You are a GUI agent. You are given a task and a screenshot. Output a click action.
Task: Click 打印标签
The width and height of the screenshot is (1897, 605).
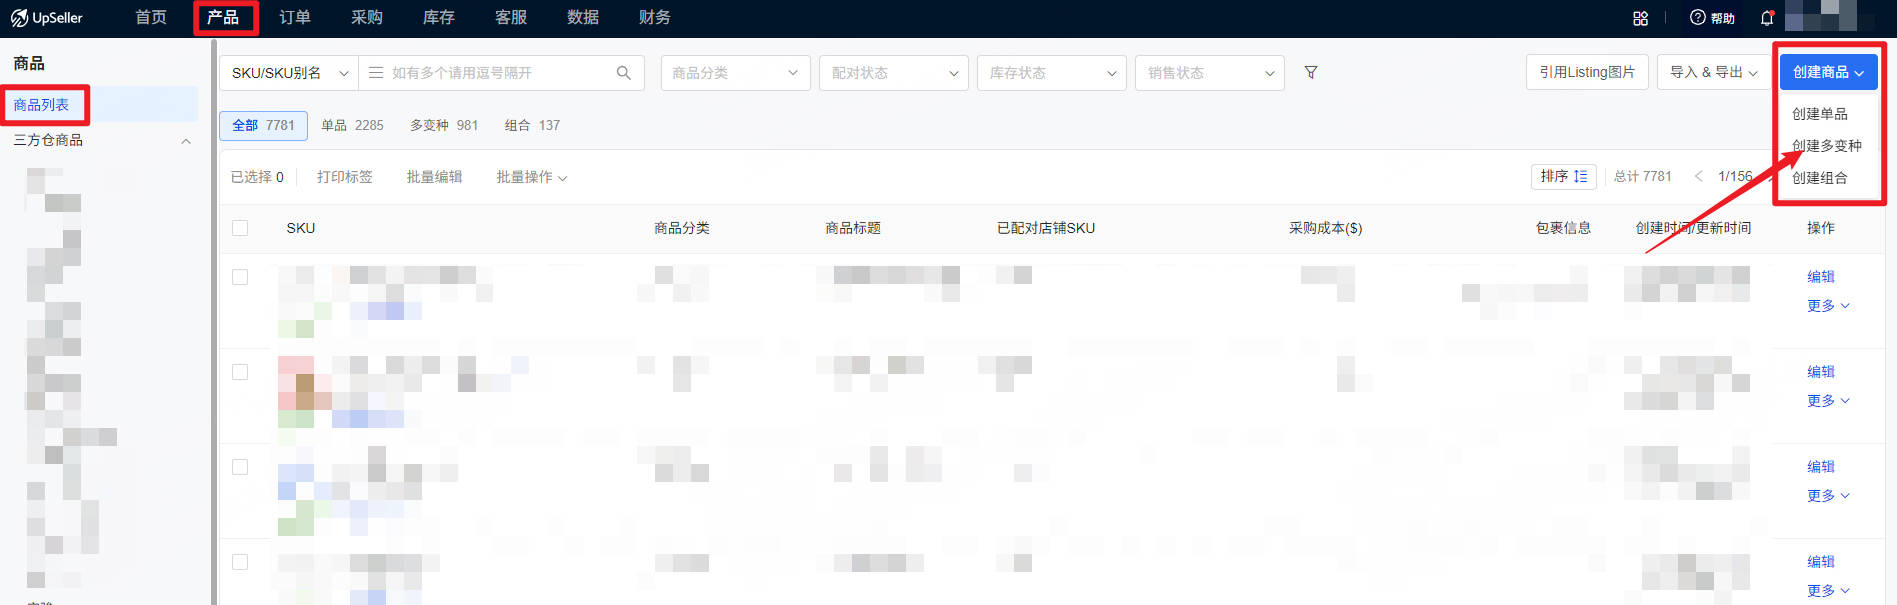point(345,177)
